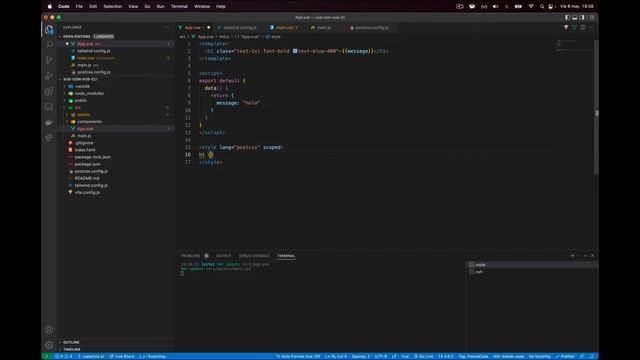Switch to the main.css editor tab

pyautogui.click(x=284, y=27)
